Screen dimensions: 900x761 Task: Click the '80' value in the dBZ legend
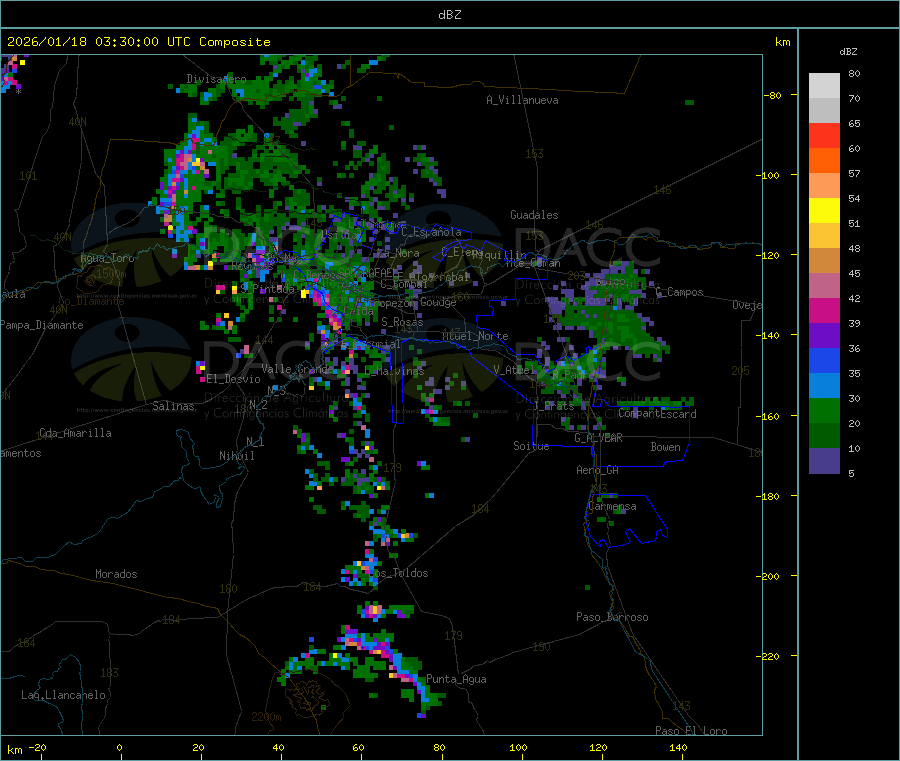coord(854,73)
